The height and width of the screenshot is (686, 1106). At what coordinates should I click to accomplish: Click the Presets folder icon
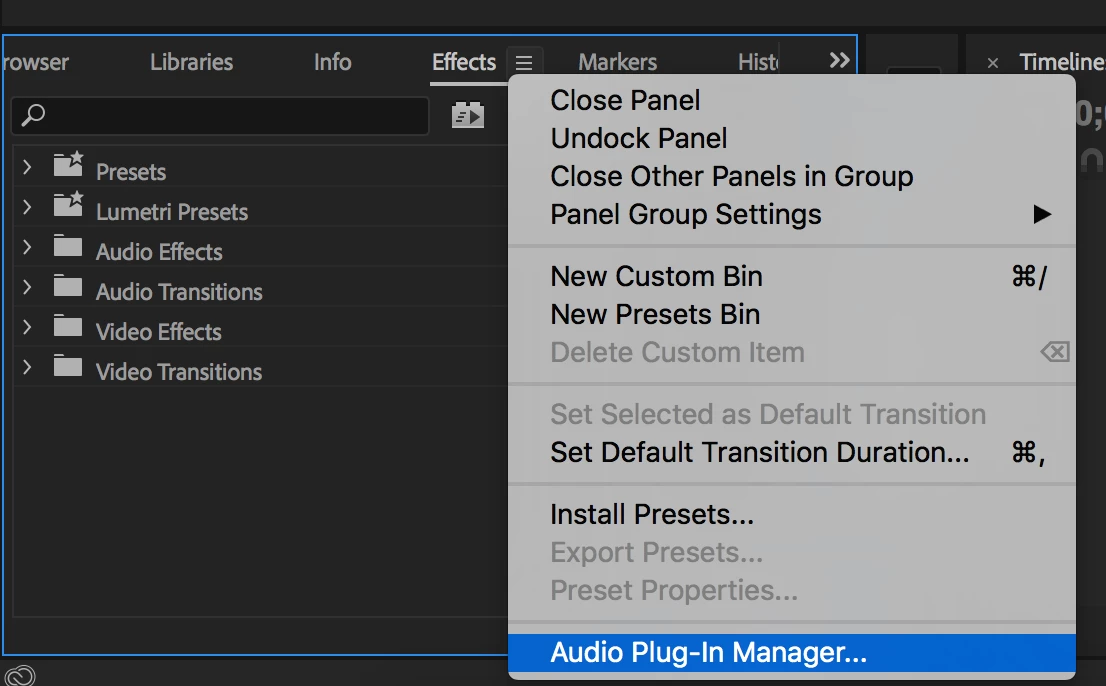coord(68,166)
